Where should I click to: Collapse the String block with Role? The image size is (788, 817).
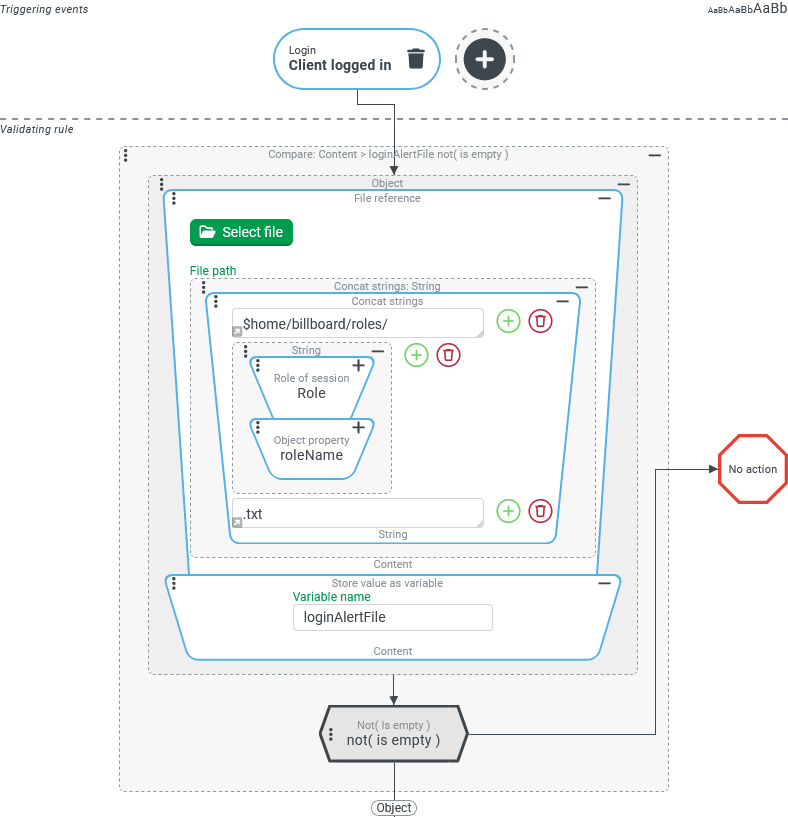378,352
